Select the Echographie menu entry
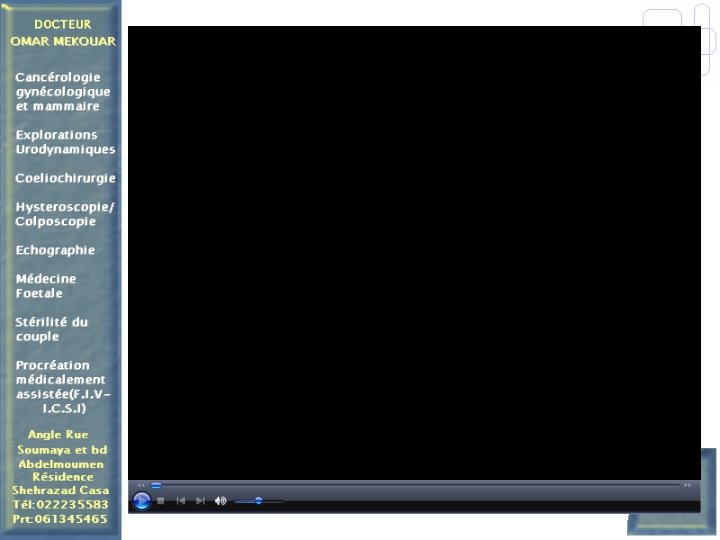 (55, 250)
